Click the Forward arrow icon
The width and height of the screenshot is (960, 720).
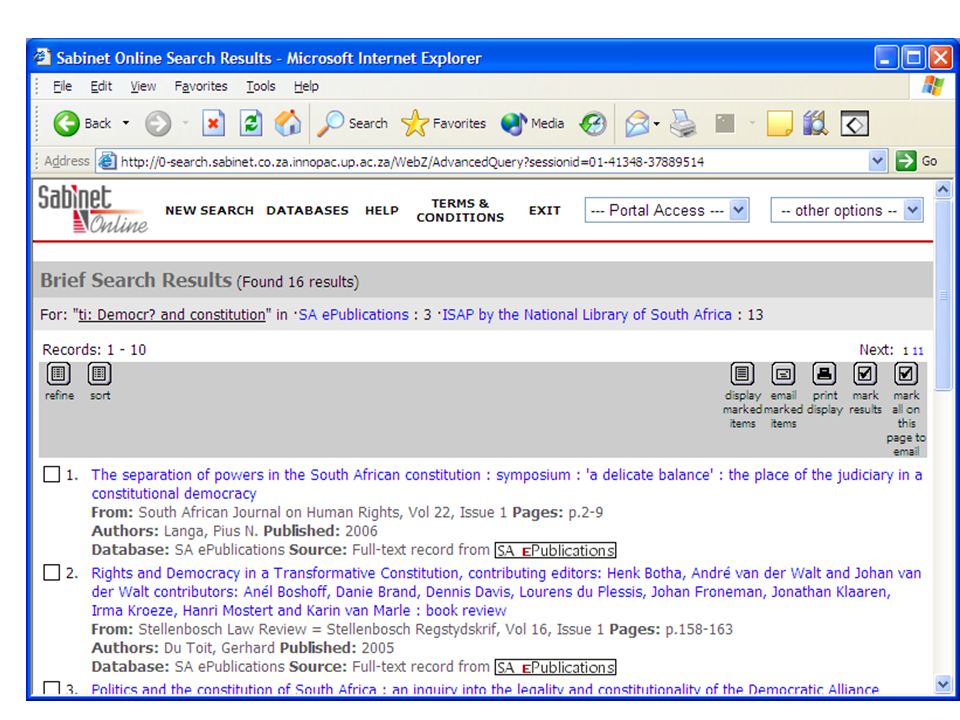[x=157, y=124]
